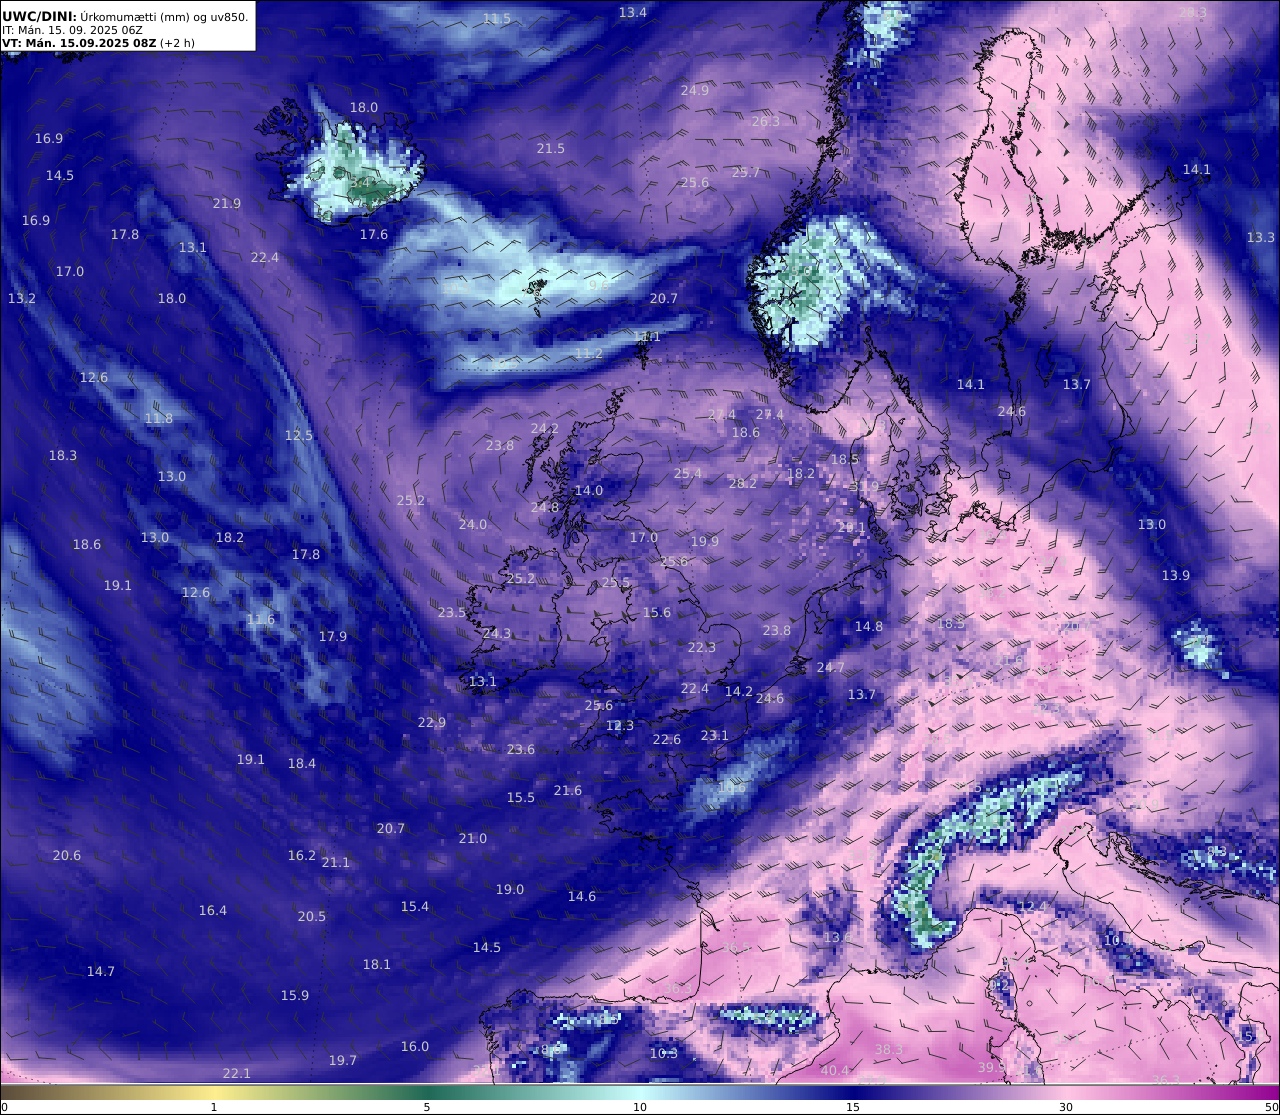This screenshot has height=1115, width=1280.
Task: Click the value 10.3 over Spain
Action: click(664, 1053)
